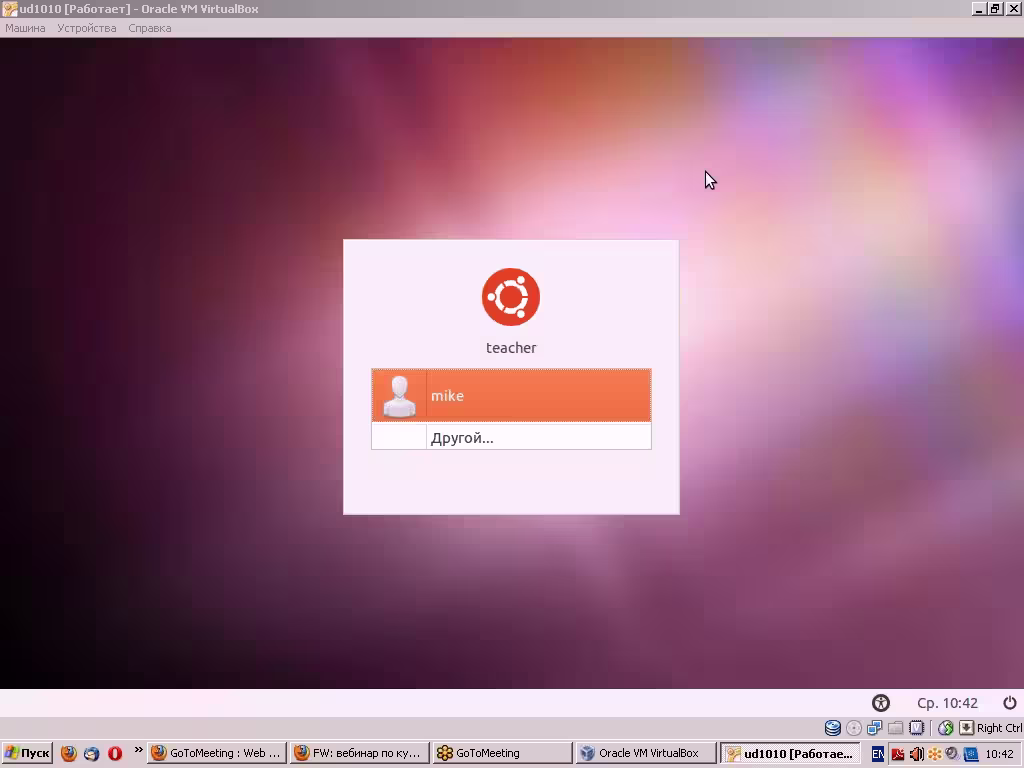1024x768 pixels.
Task: Click the Adobe Reader tray icon
Action: [898, 754]
